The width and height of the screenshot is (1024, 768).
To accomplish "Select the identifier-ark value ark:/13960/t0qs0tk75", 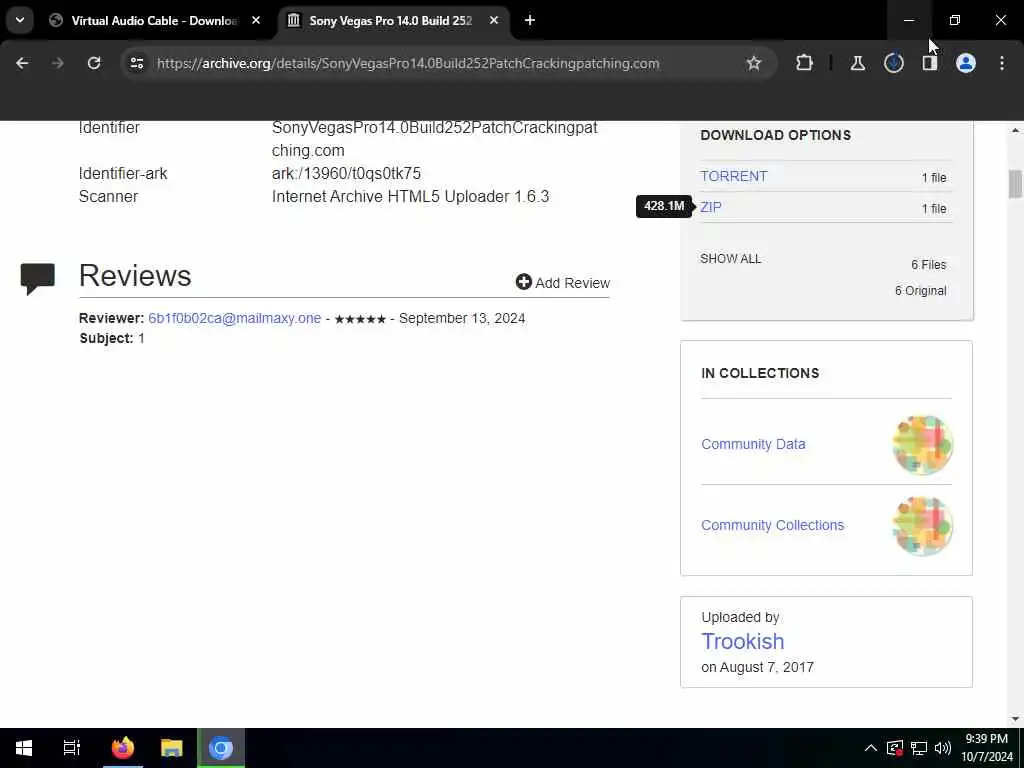I will [x=346, y=174].
